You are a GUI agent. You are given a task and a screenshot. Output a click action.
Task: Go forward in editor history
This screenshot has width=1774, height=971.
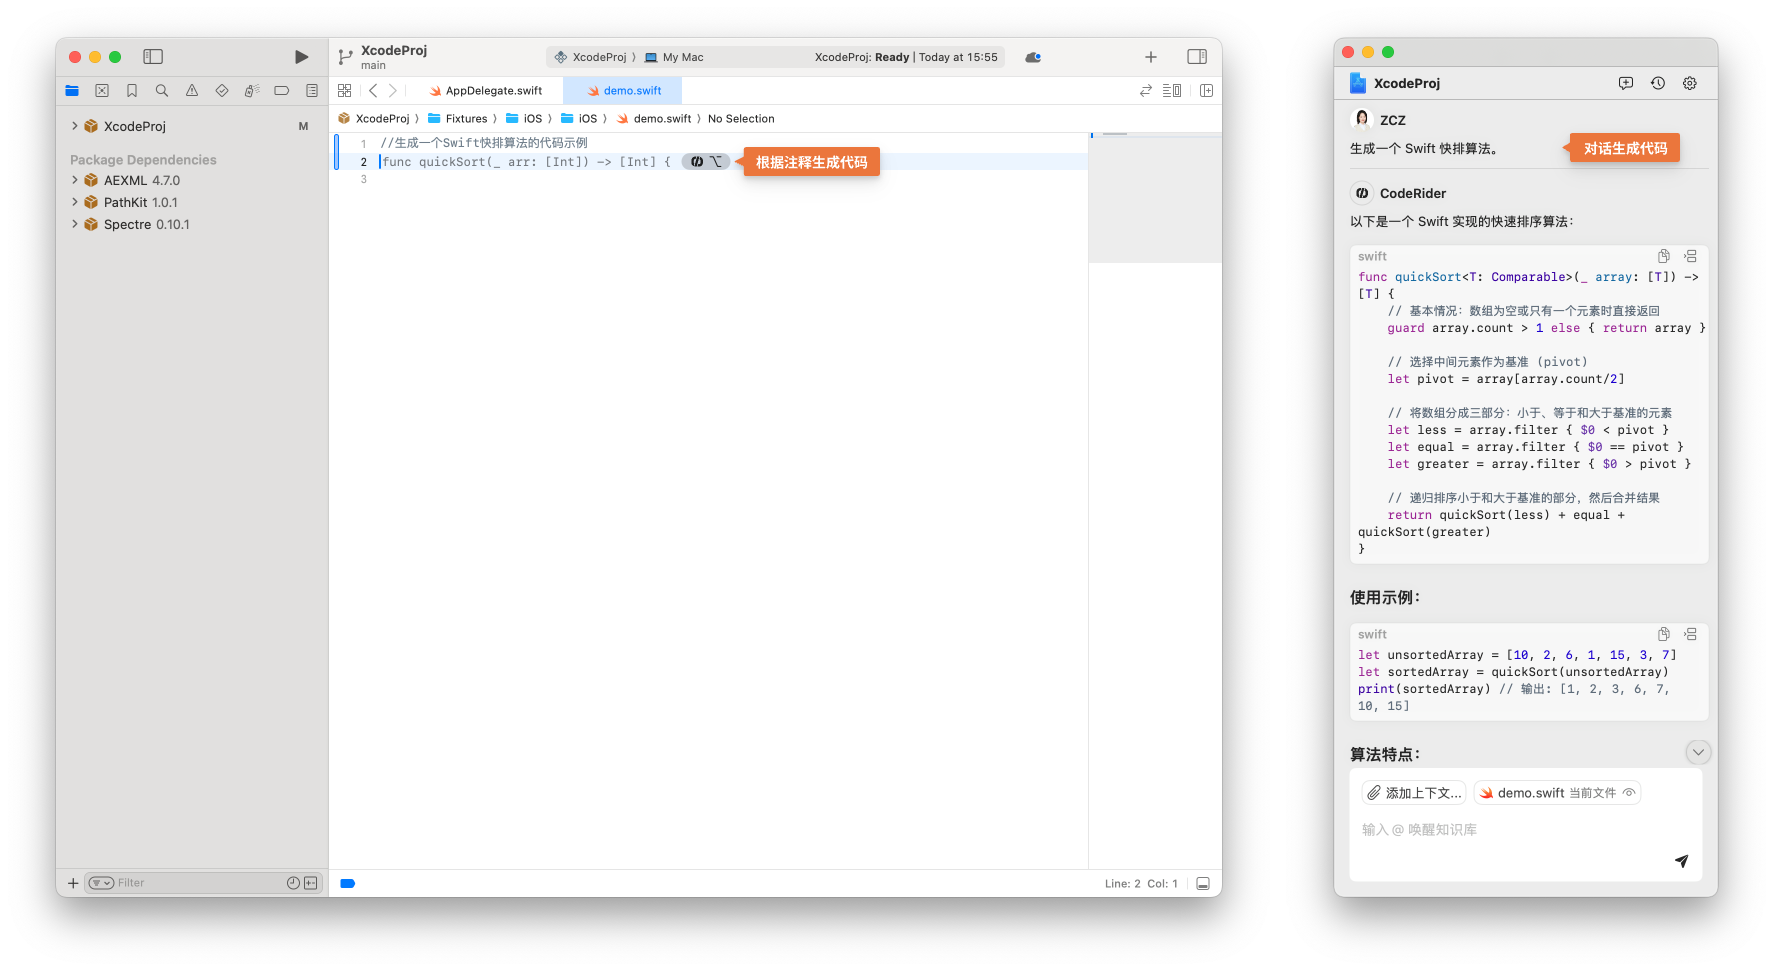click(x=393, y=91)
